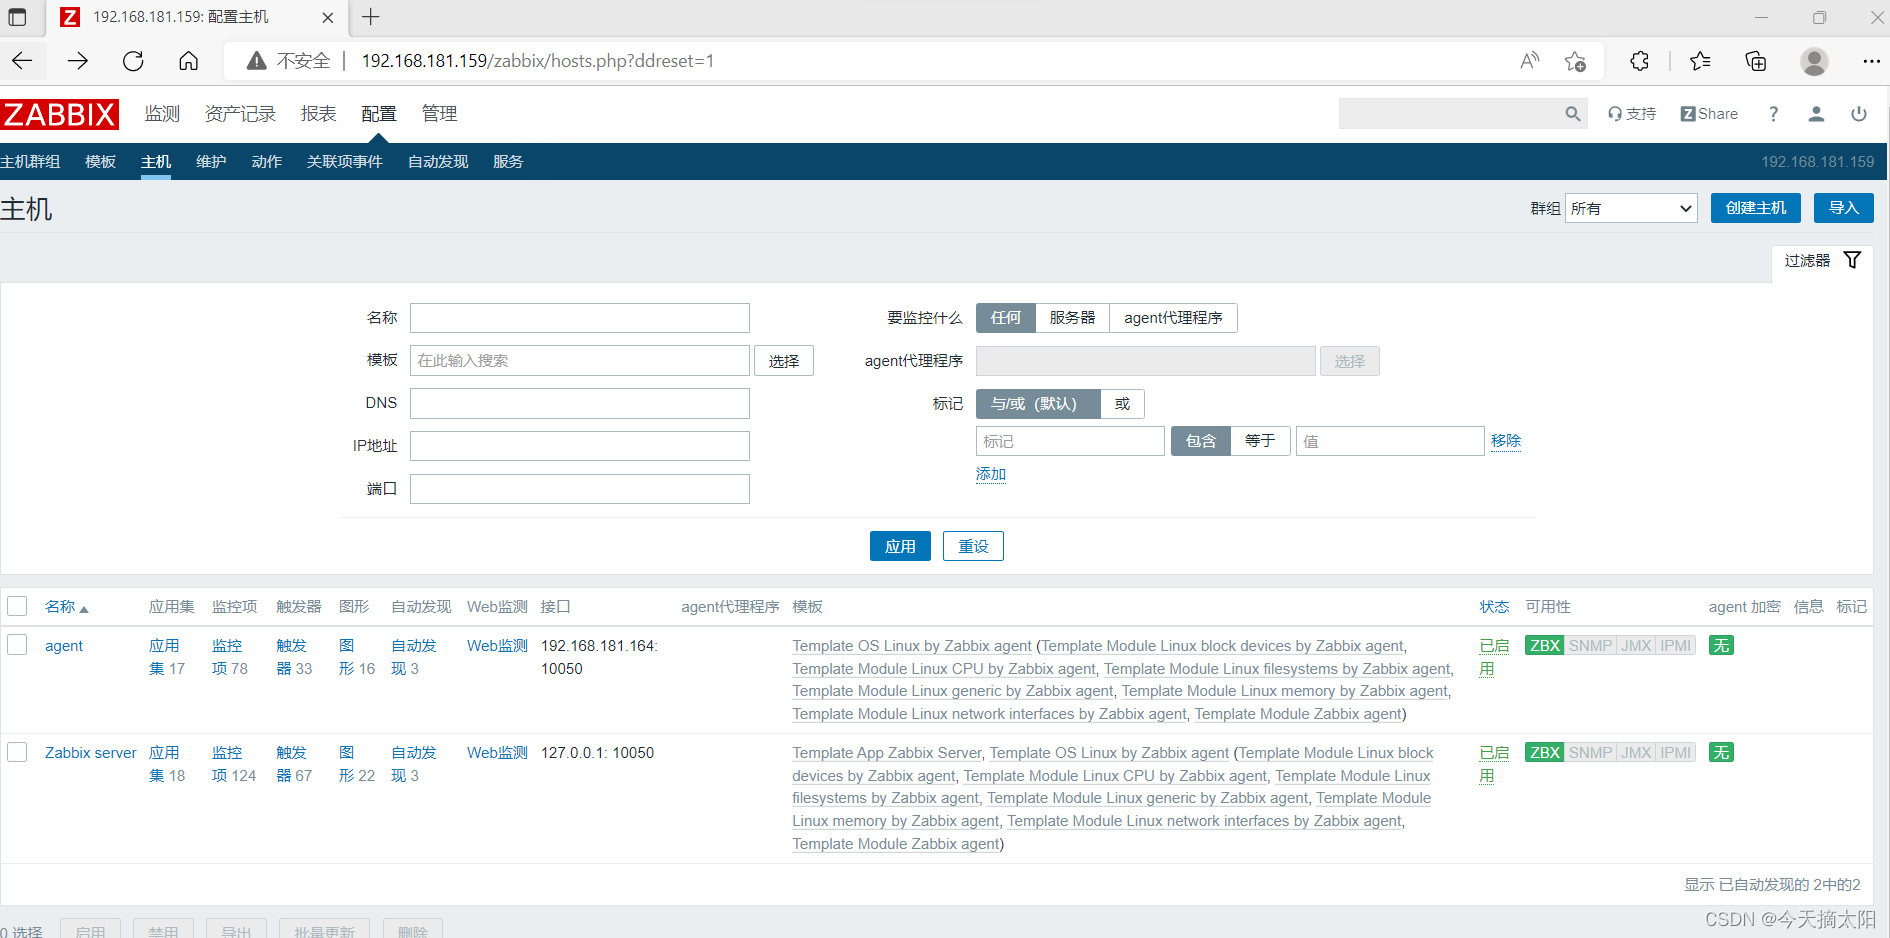Open Zabbix help question mark
The width and height of the screenshot is (1890, 938).
1773,114
